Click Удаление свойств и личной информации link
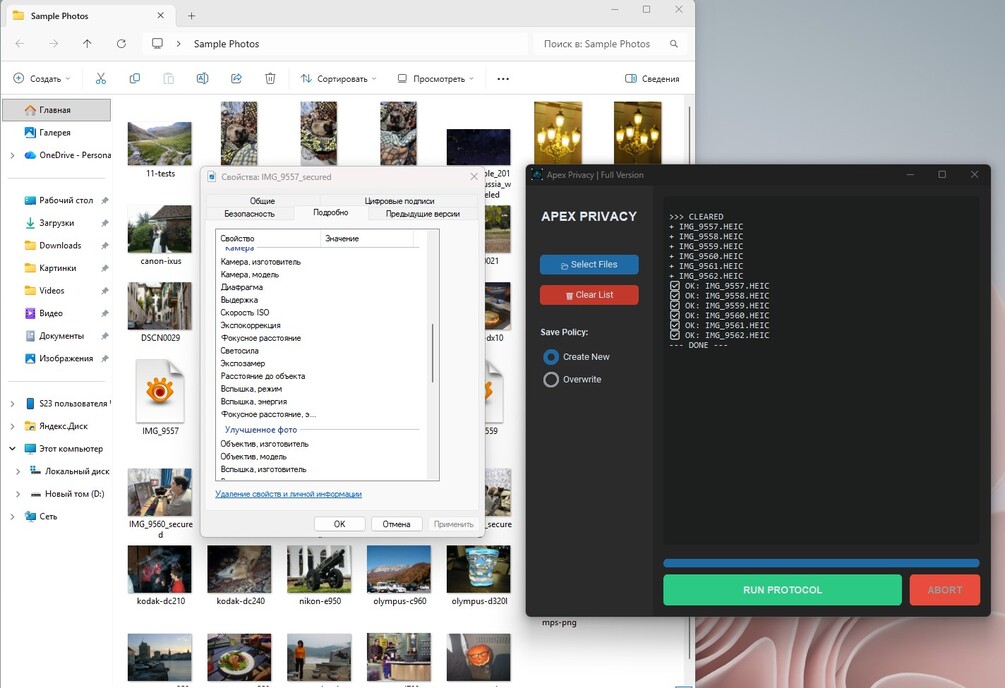Screen dimensions: 1005x688 288,494
